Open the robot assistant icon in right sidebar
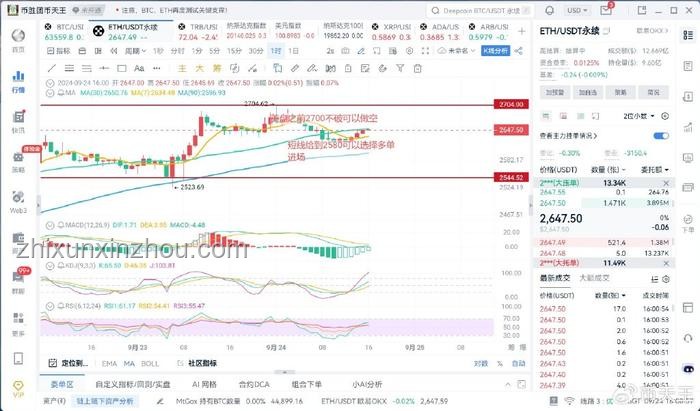 tap(688, 369)
